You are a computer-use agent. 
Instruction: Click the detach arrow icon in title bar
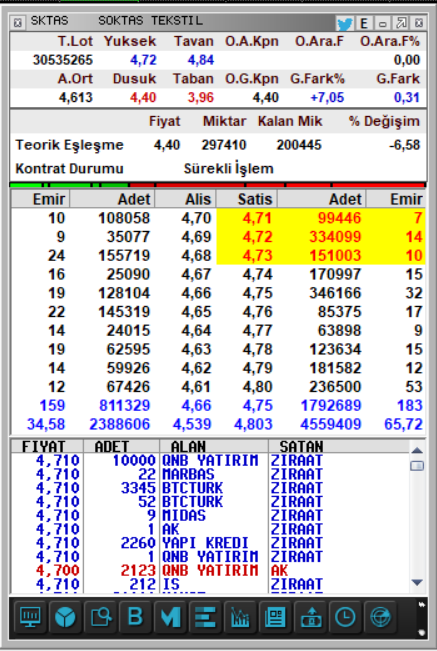pos(401,23)
